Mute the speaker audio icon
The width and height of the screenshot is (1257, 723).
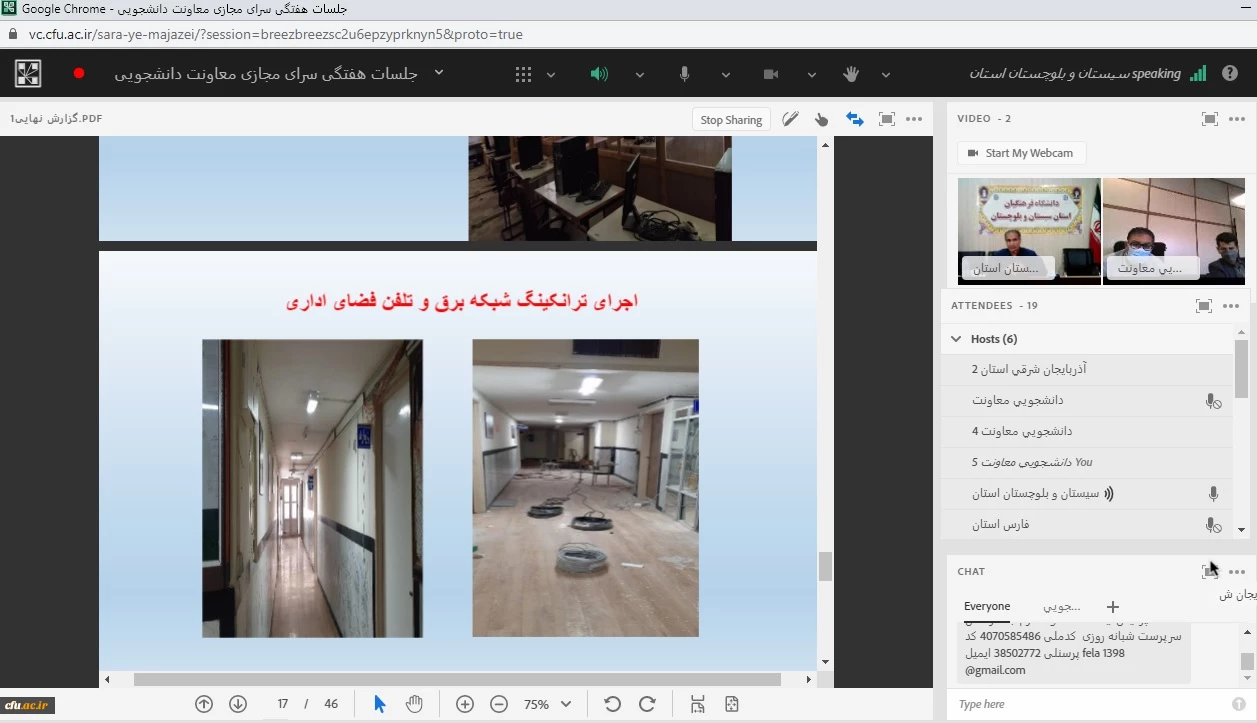599,74
